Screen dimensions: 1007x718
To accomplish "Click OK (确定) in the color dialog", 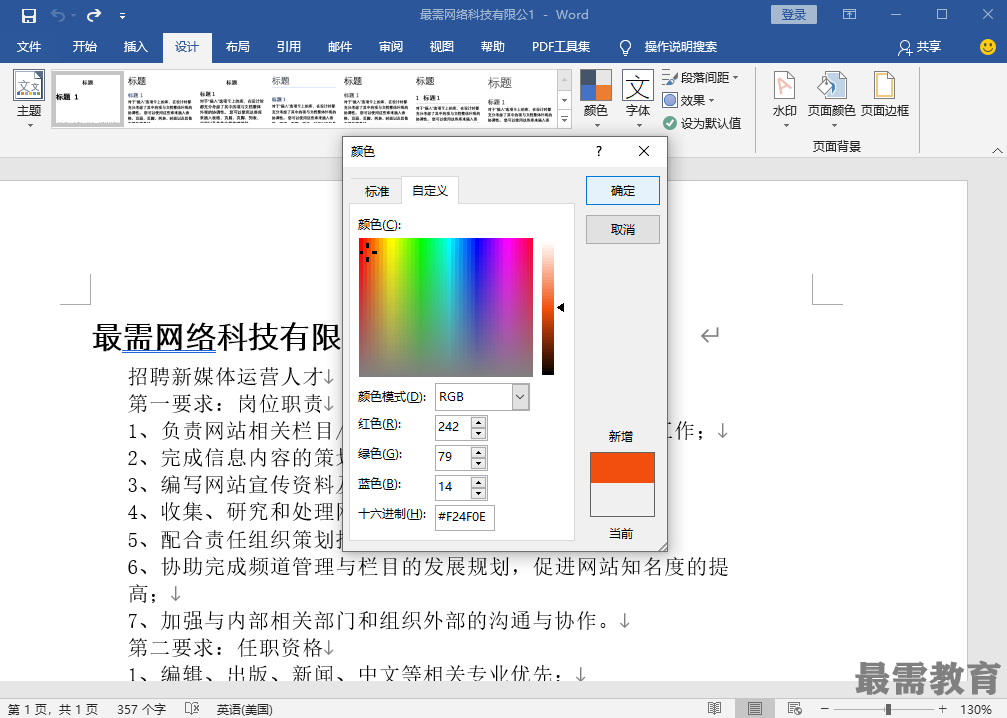I will [x=622, y=191].
